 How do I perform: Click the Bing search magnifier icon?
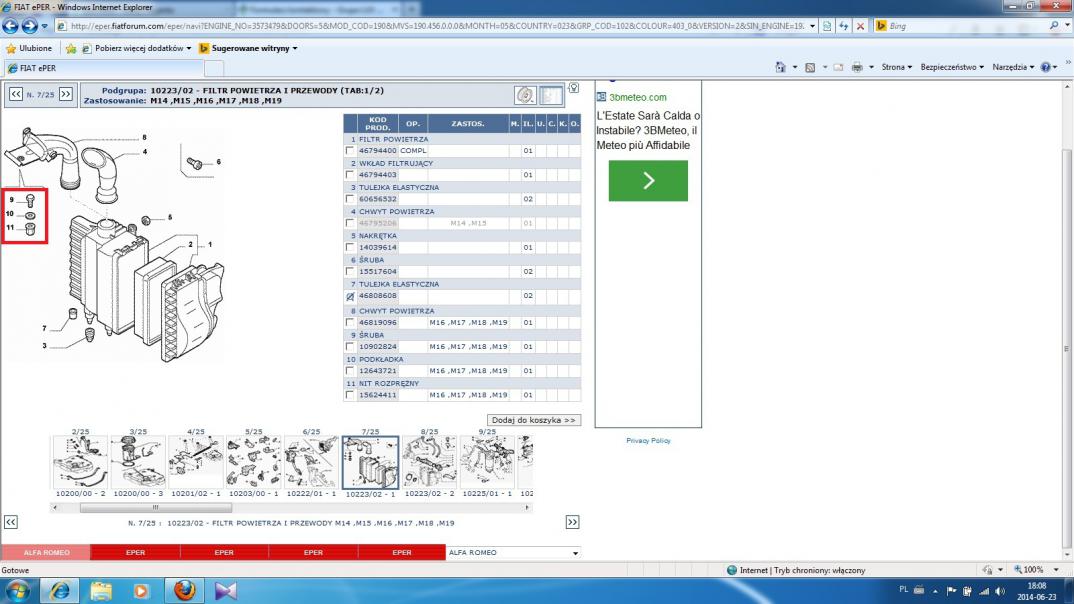(x=1054, y=26)
